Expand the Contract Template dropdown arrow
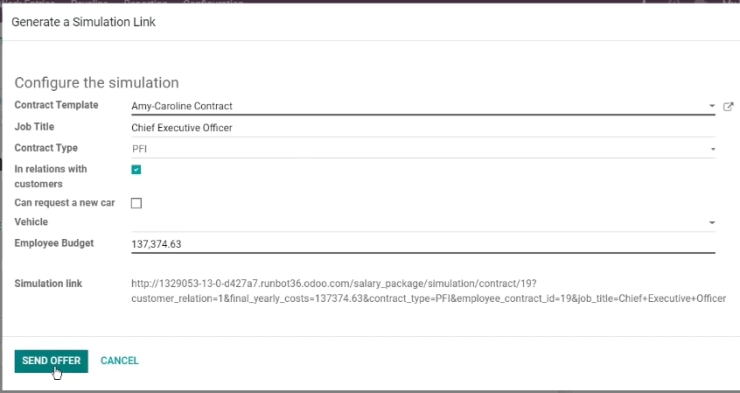Image resolution: width=740 pixels, height=393 pixels. tap(712, 106)
